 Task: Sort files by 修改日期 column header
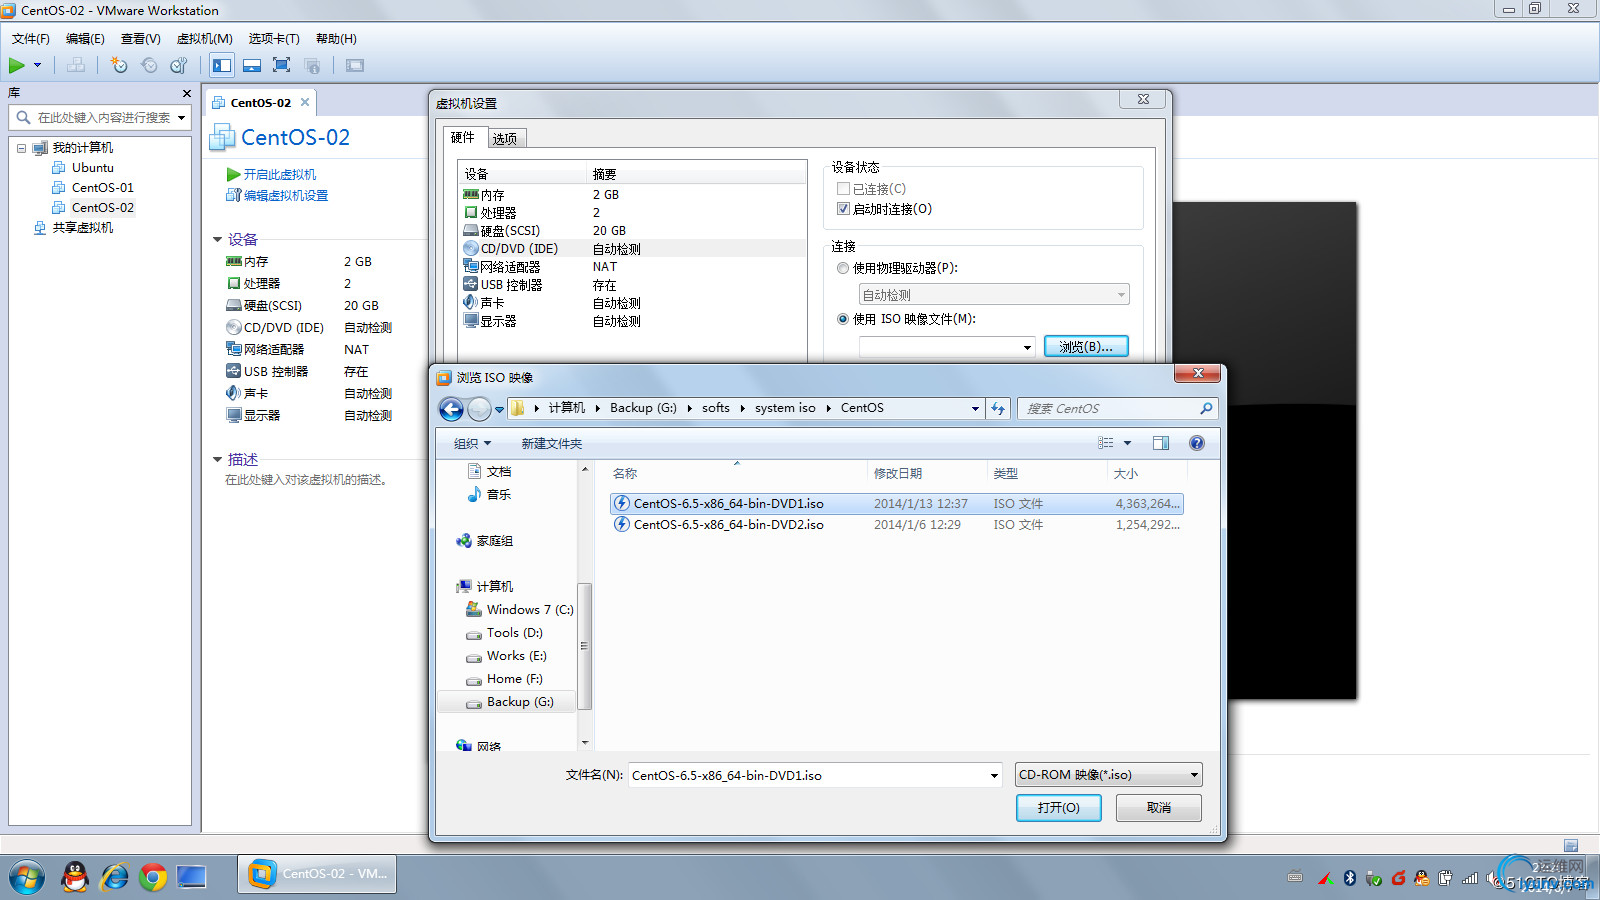point(928,474)
